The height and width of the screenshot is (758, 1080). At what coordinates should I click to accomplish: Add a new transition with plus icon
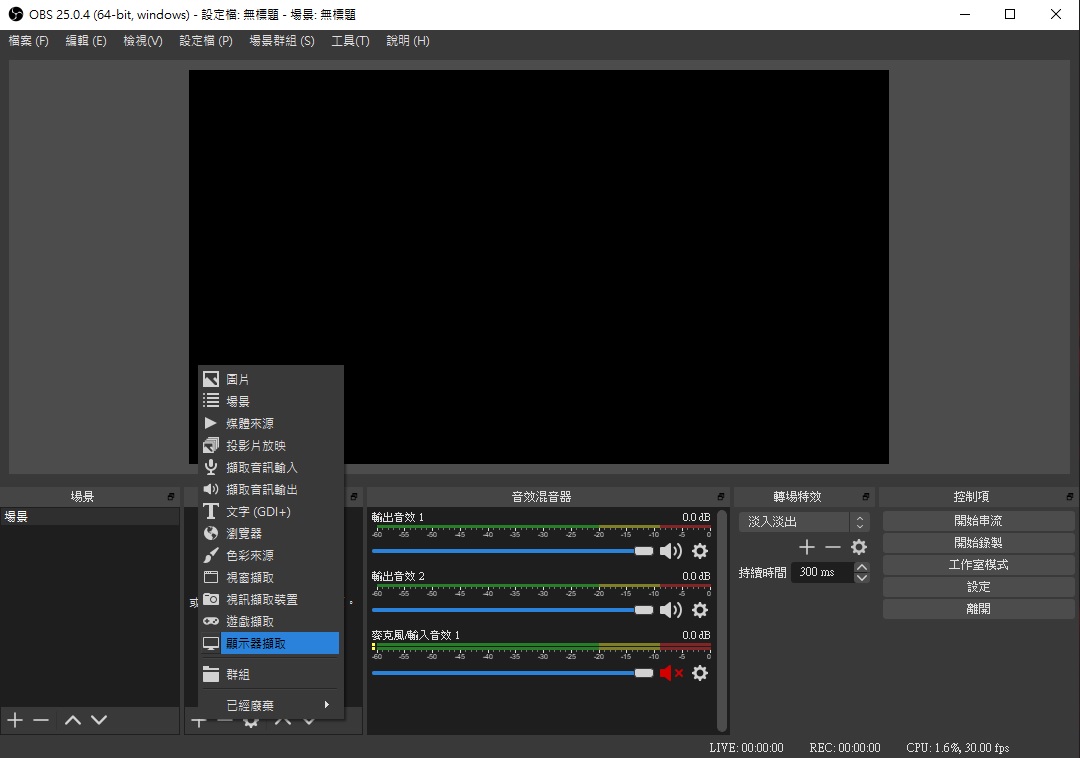click(807, 547)
